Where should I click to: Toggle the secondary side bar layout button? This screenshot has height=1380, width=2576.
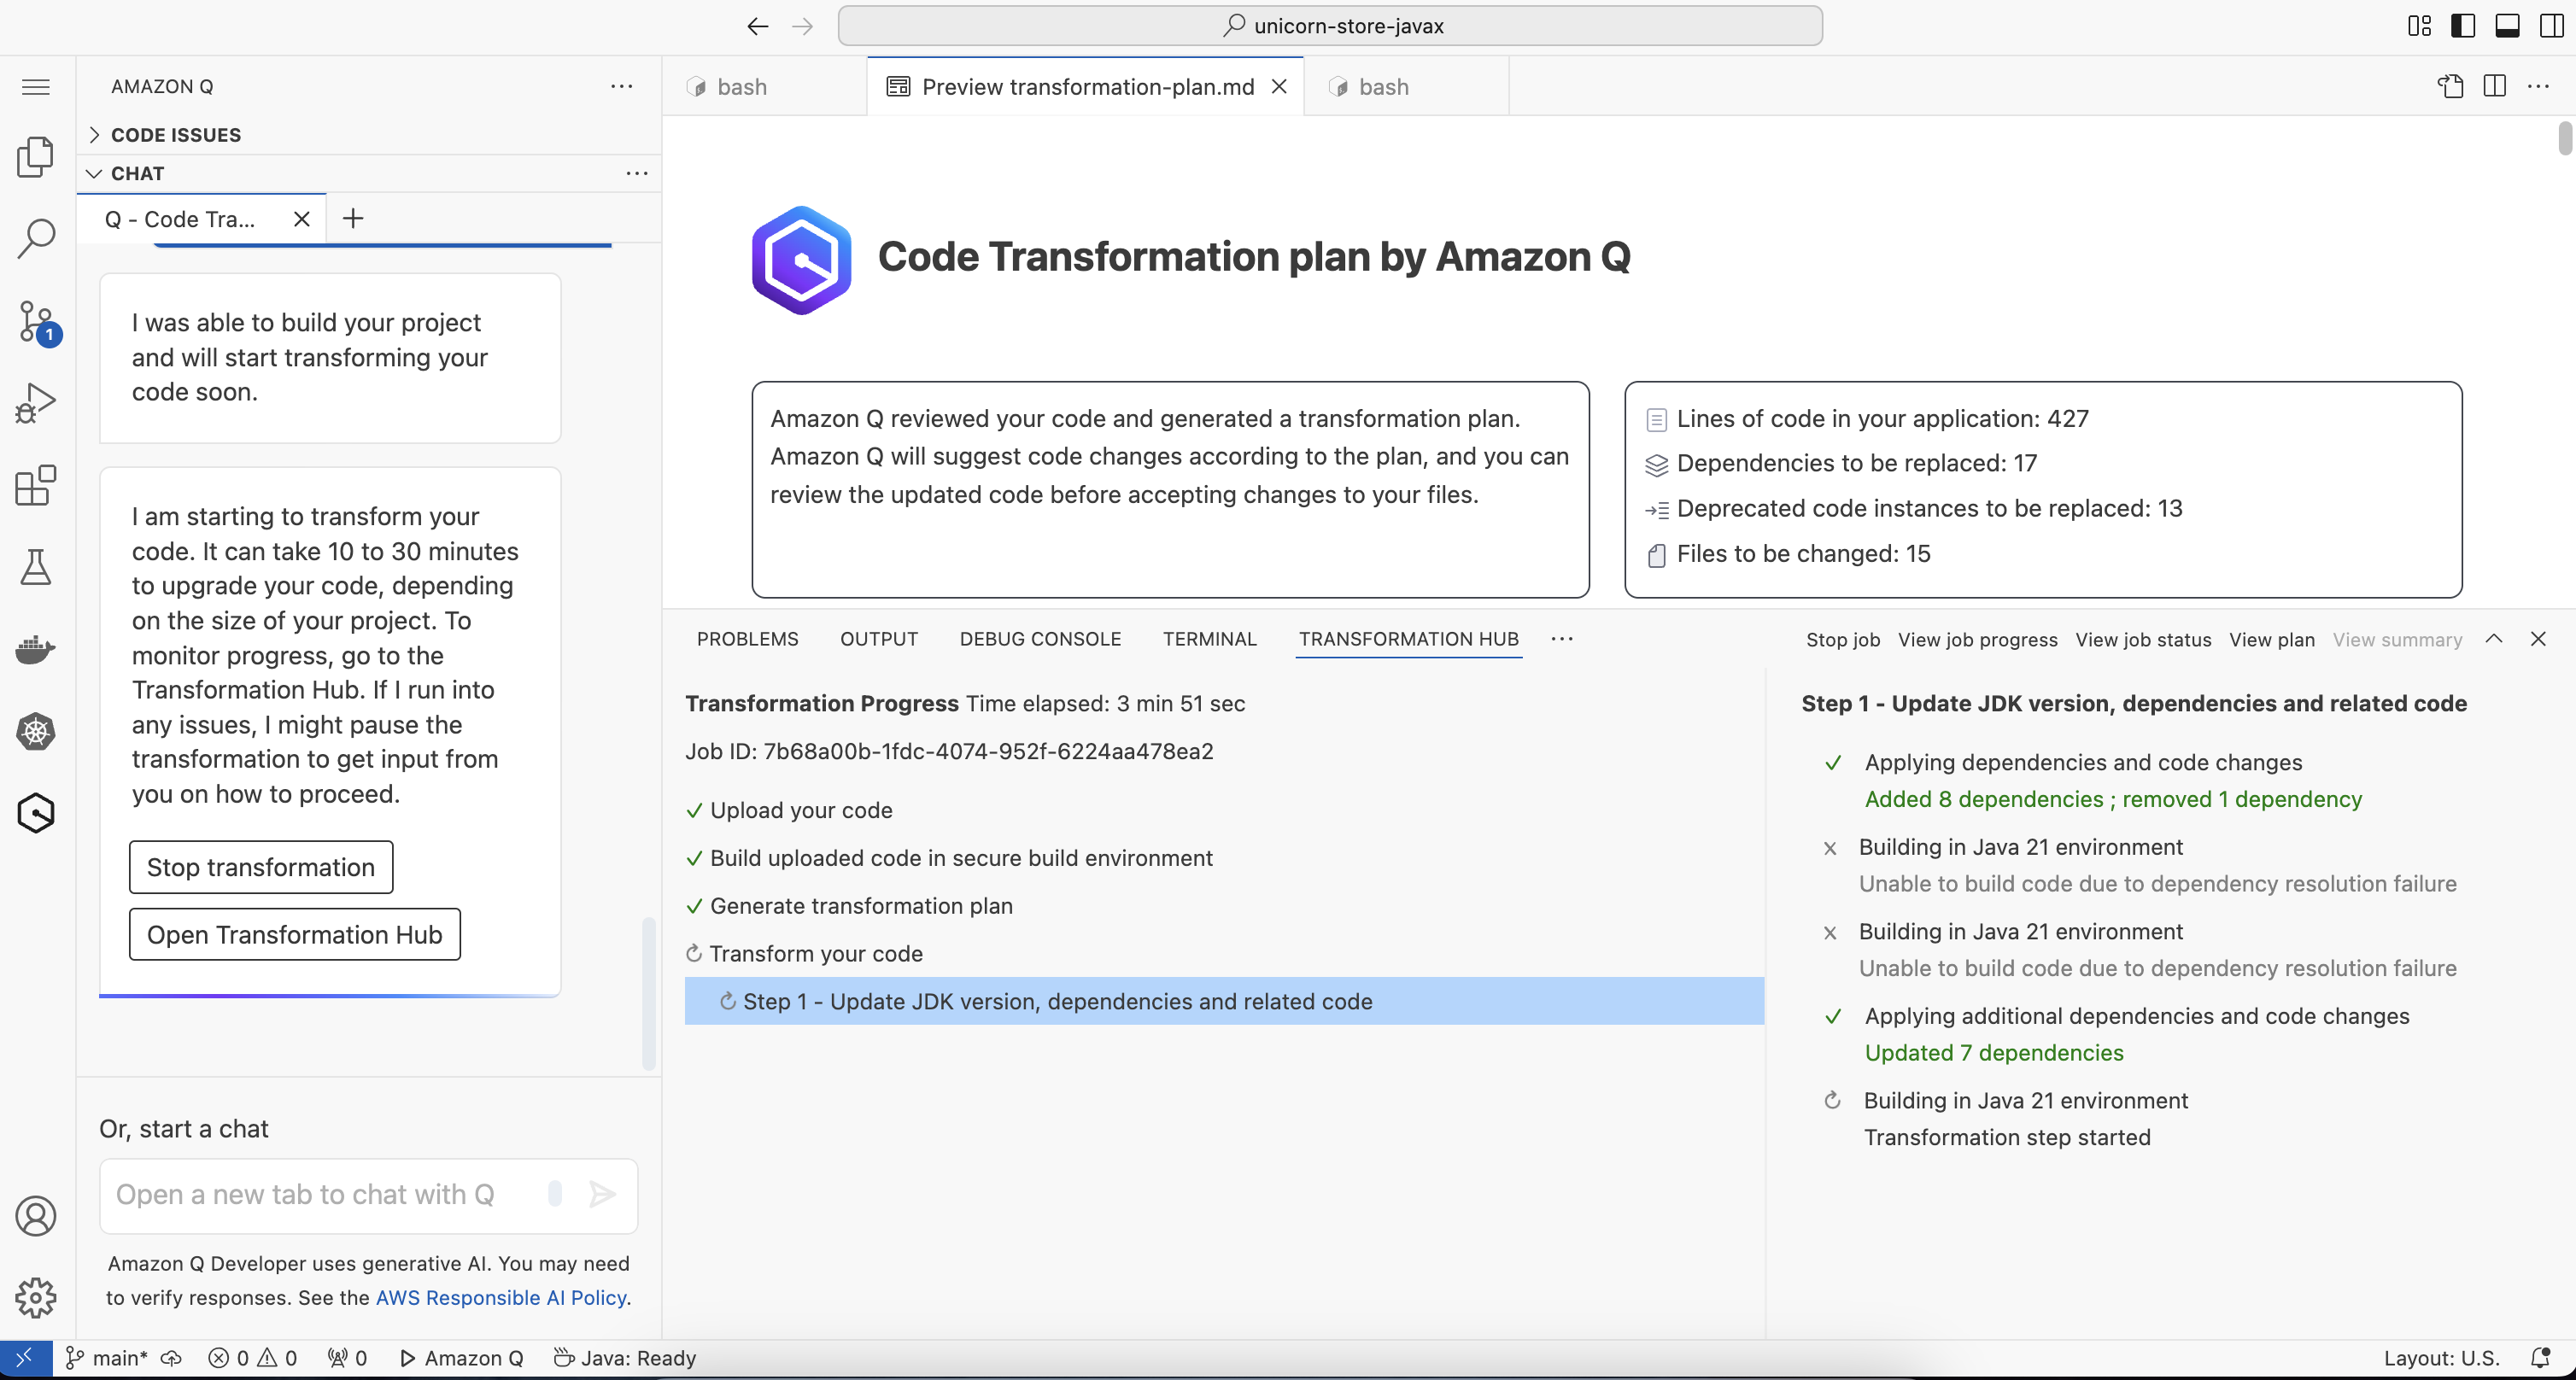(x=2551, y=26)
